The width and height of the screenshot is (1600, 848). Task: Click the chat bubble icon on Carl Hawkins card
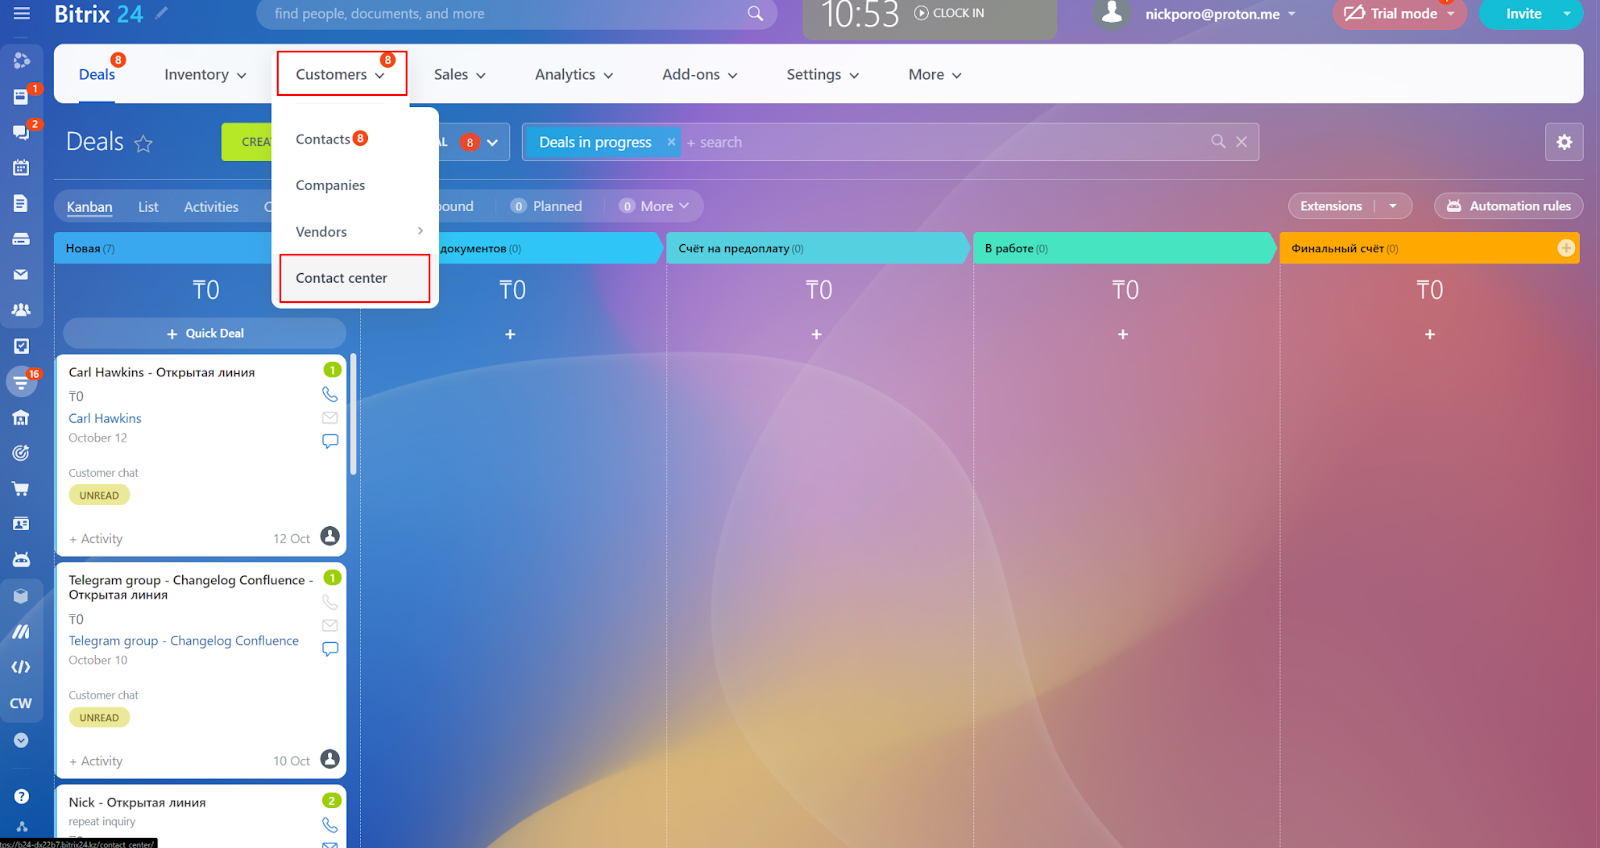click(x=330, y=441)
